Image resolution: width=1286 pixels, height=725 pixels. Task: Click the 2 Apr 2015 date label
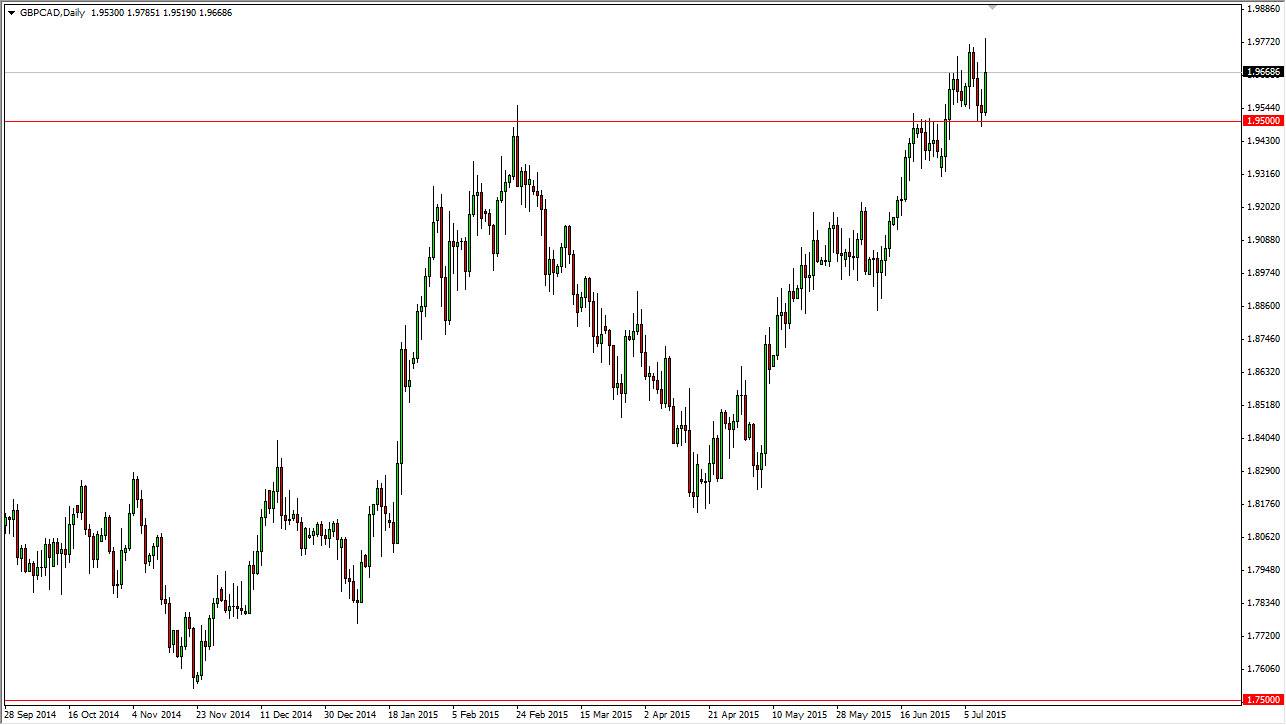click(668, 716)
